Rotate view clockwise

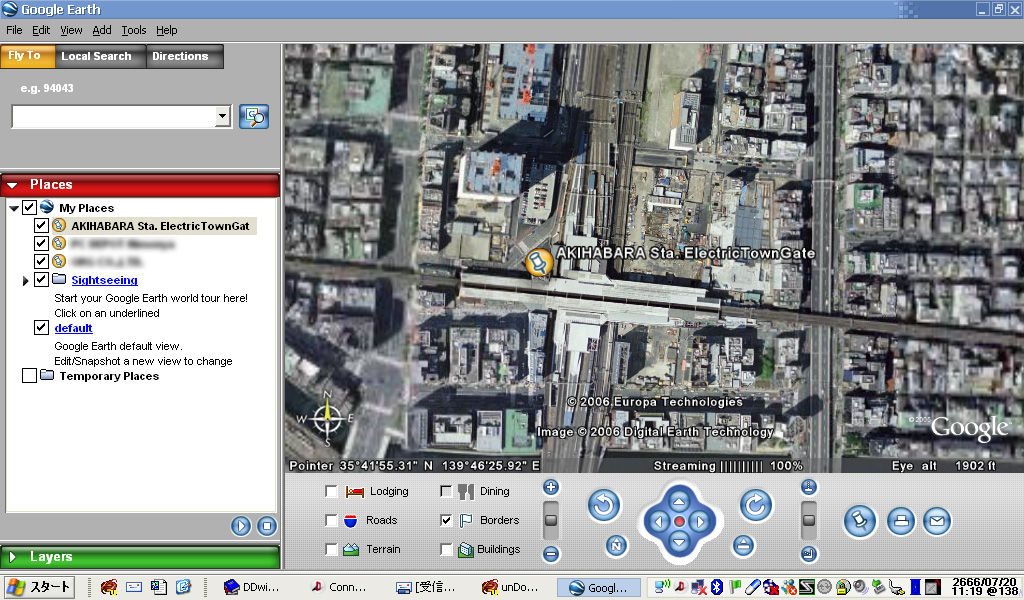click(x=756, y=505)
